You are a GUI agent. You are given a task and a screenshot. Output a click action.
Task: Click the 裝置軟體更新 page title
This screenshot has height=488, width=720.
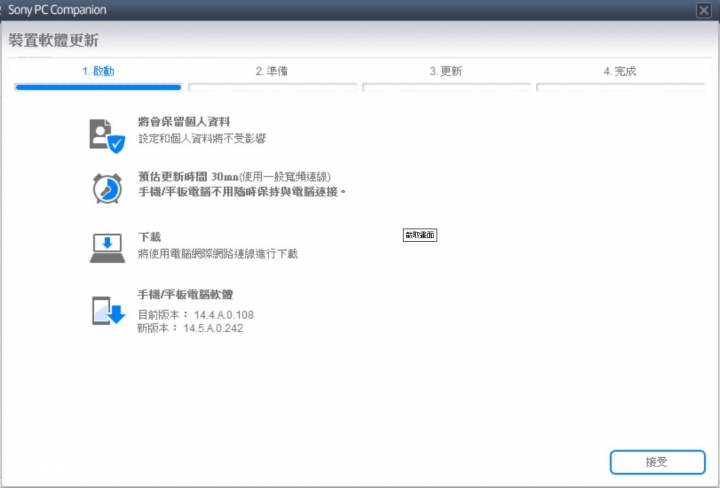53,40
